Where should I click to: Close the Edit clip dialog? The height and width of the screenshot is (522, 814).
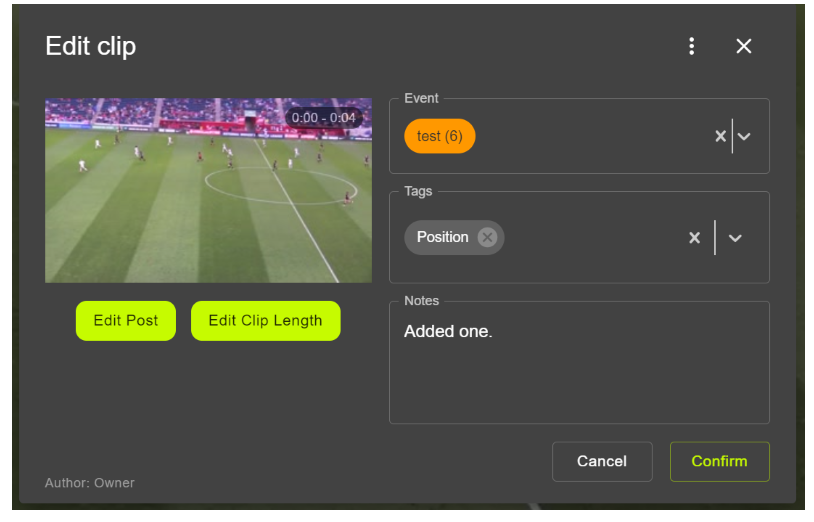click(743, 46)
